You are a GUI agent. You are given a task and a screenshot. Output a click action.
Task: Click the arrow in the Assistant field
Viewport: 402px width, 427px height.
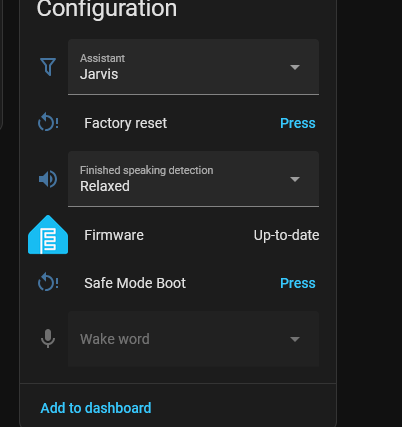tap(295, 67)
